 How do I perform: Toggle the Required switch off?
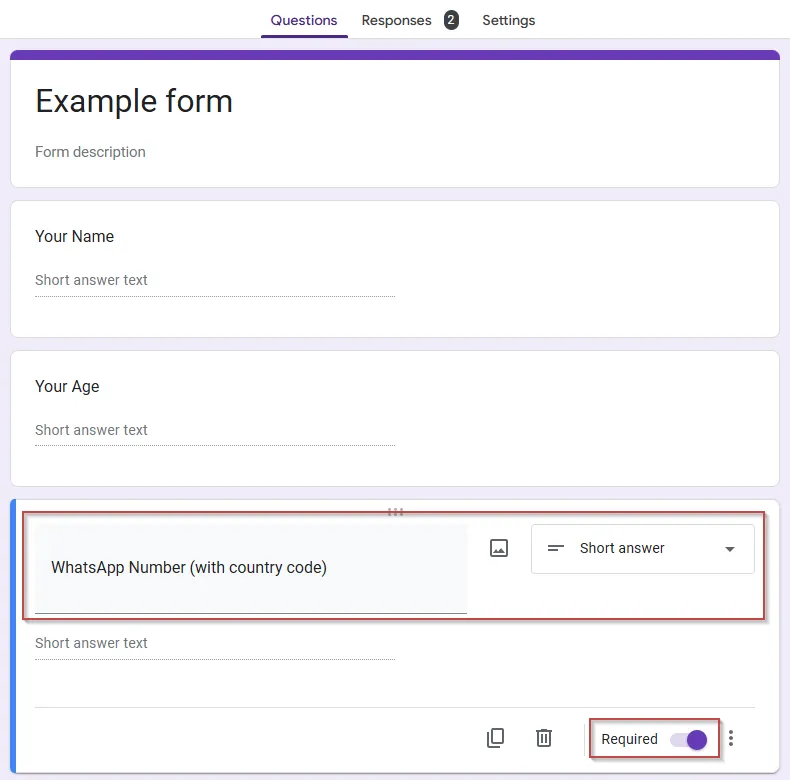(x=689, y=740)
